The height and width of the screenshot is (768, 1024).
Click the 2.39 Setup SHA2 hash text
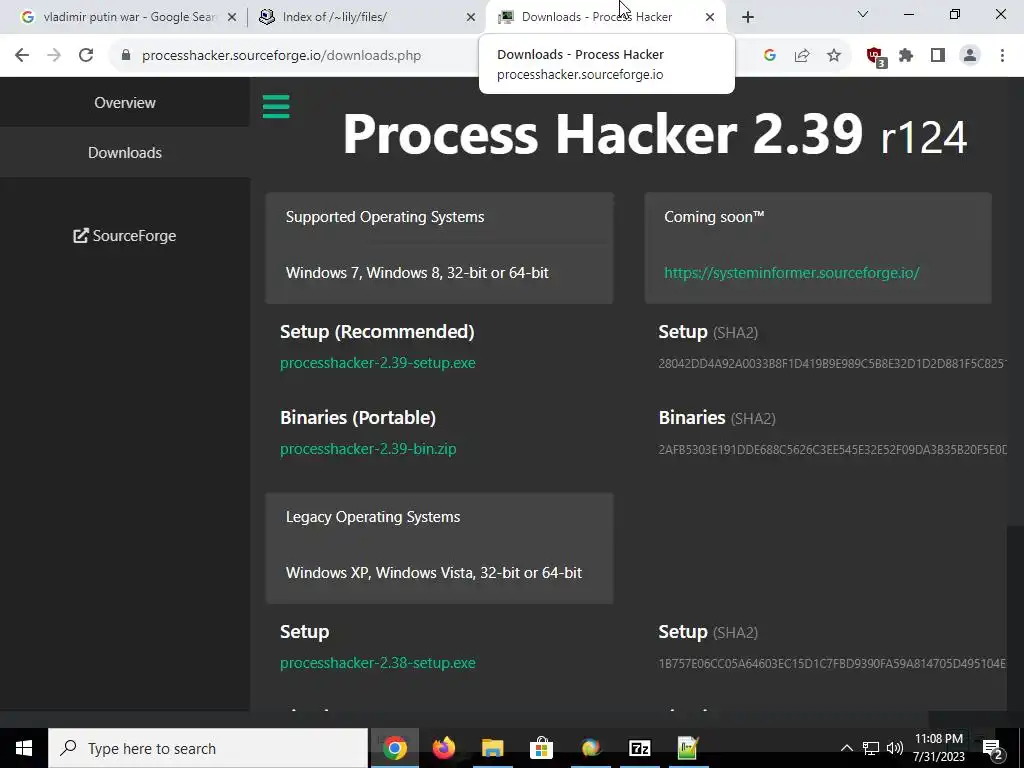pos(833,363)
